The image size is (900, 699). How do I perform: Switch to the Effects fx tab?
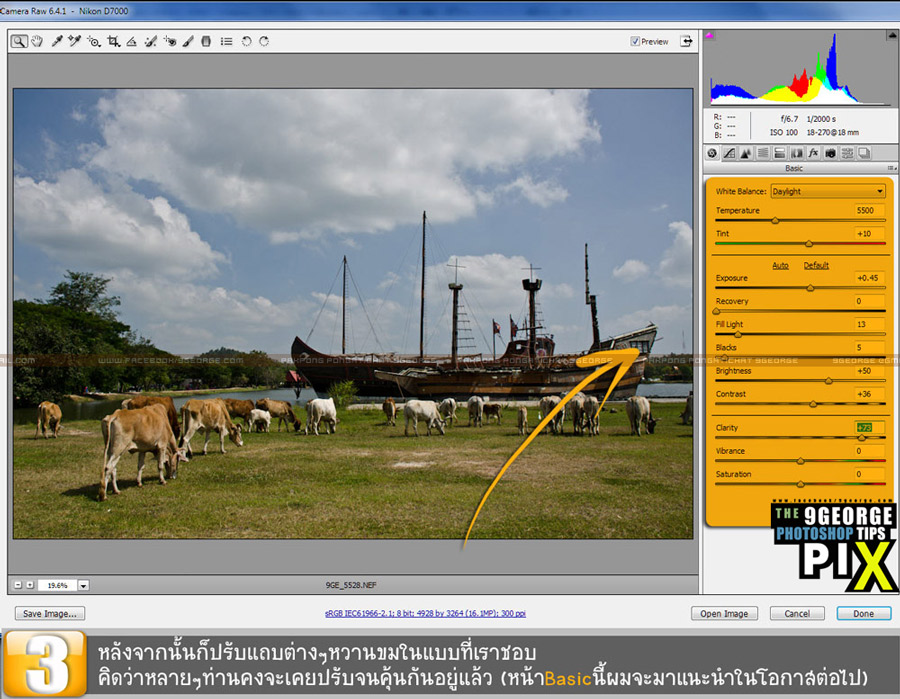click(813, 153)
